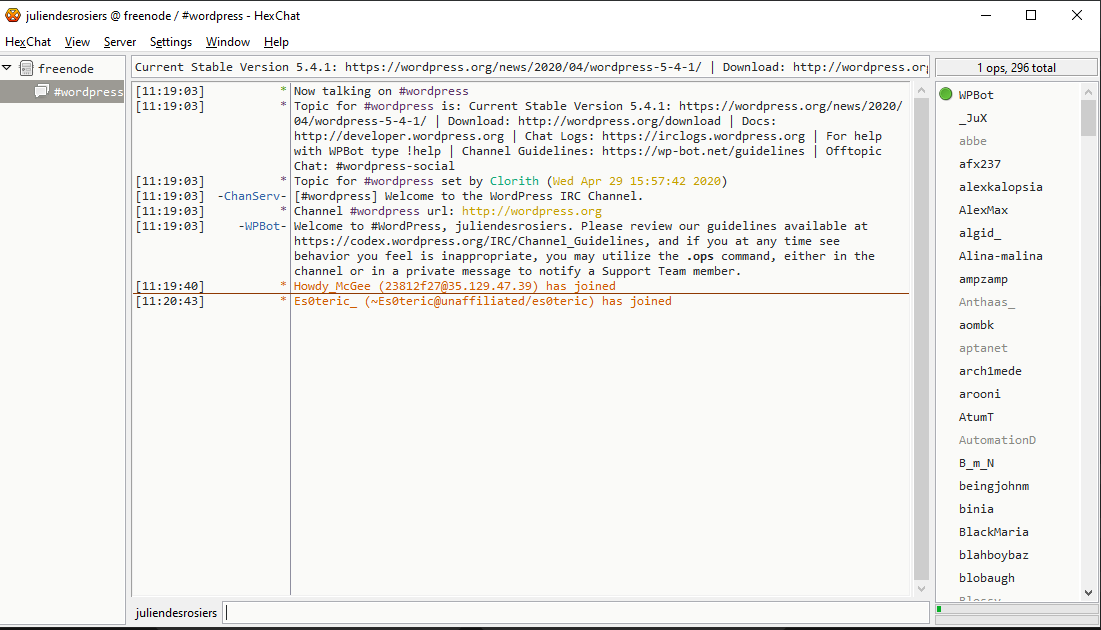The height and width of the screenshot is (630, 1101).
Task: Open the Help menu
Action: [x=276, y=42]
